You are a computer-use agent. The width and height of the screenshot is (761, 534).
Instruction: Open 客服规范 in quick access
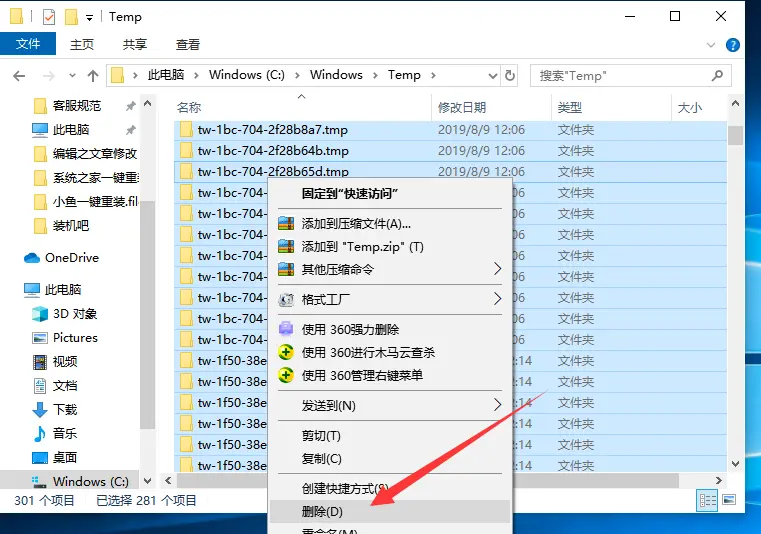click(x=77, y=106)
